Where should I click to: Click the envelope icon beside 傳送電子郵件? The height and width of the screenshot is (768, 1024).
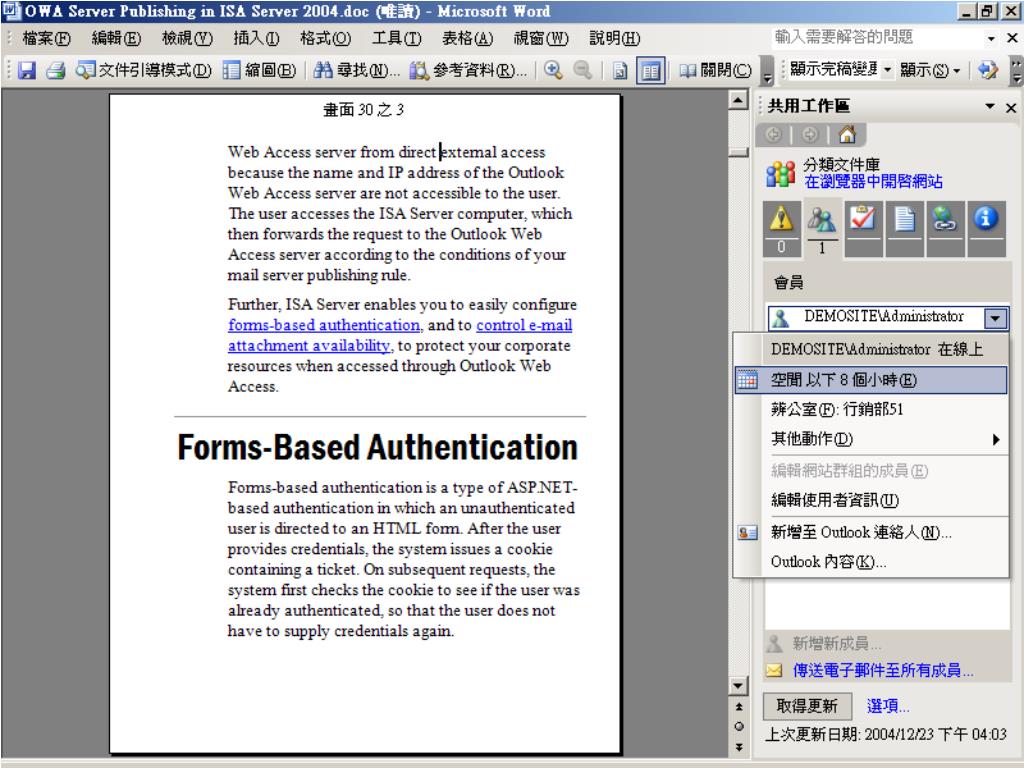pyautogui.click(x=774, y=671)
